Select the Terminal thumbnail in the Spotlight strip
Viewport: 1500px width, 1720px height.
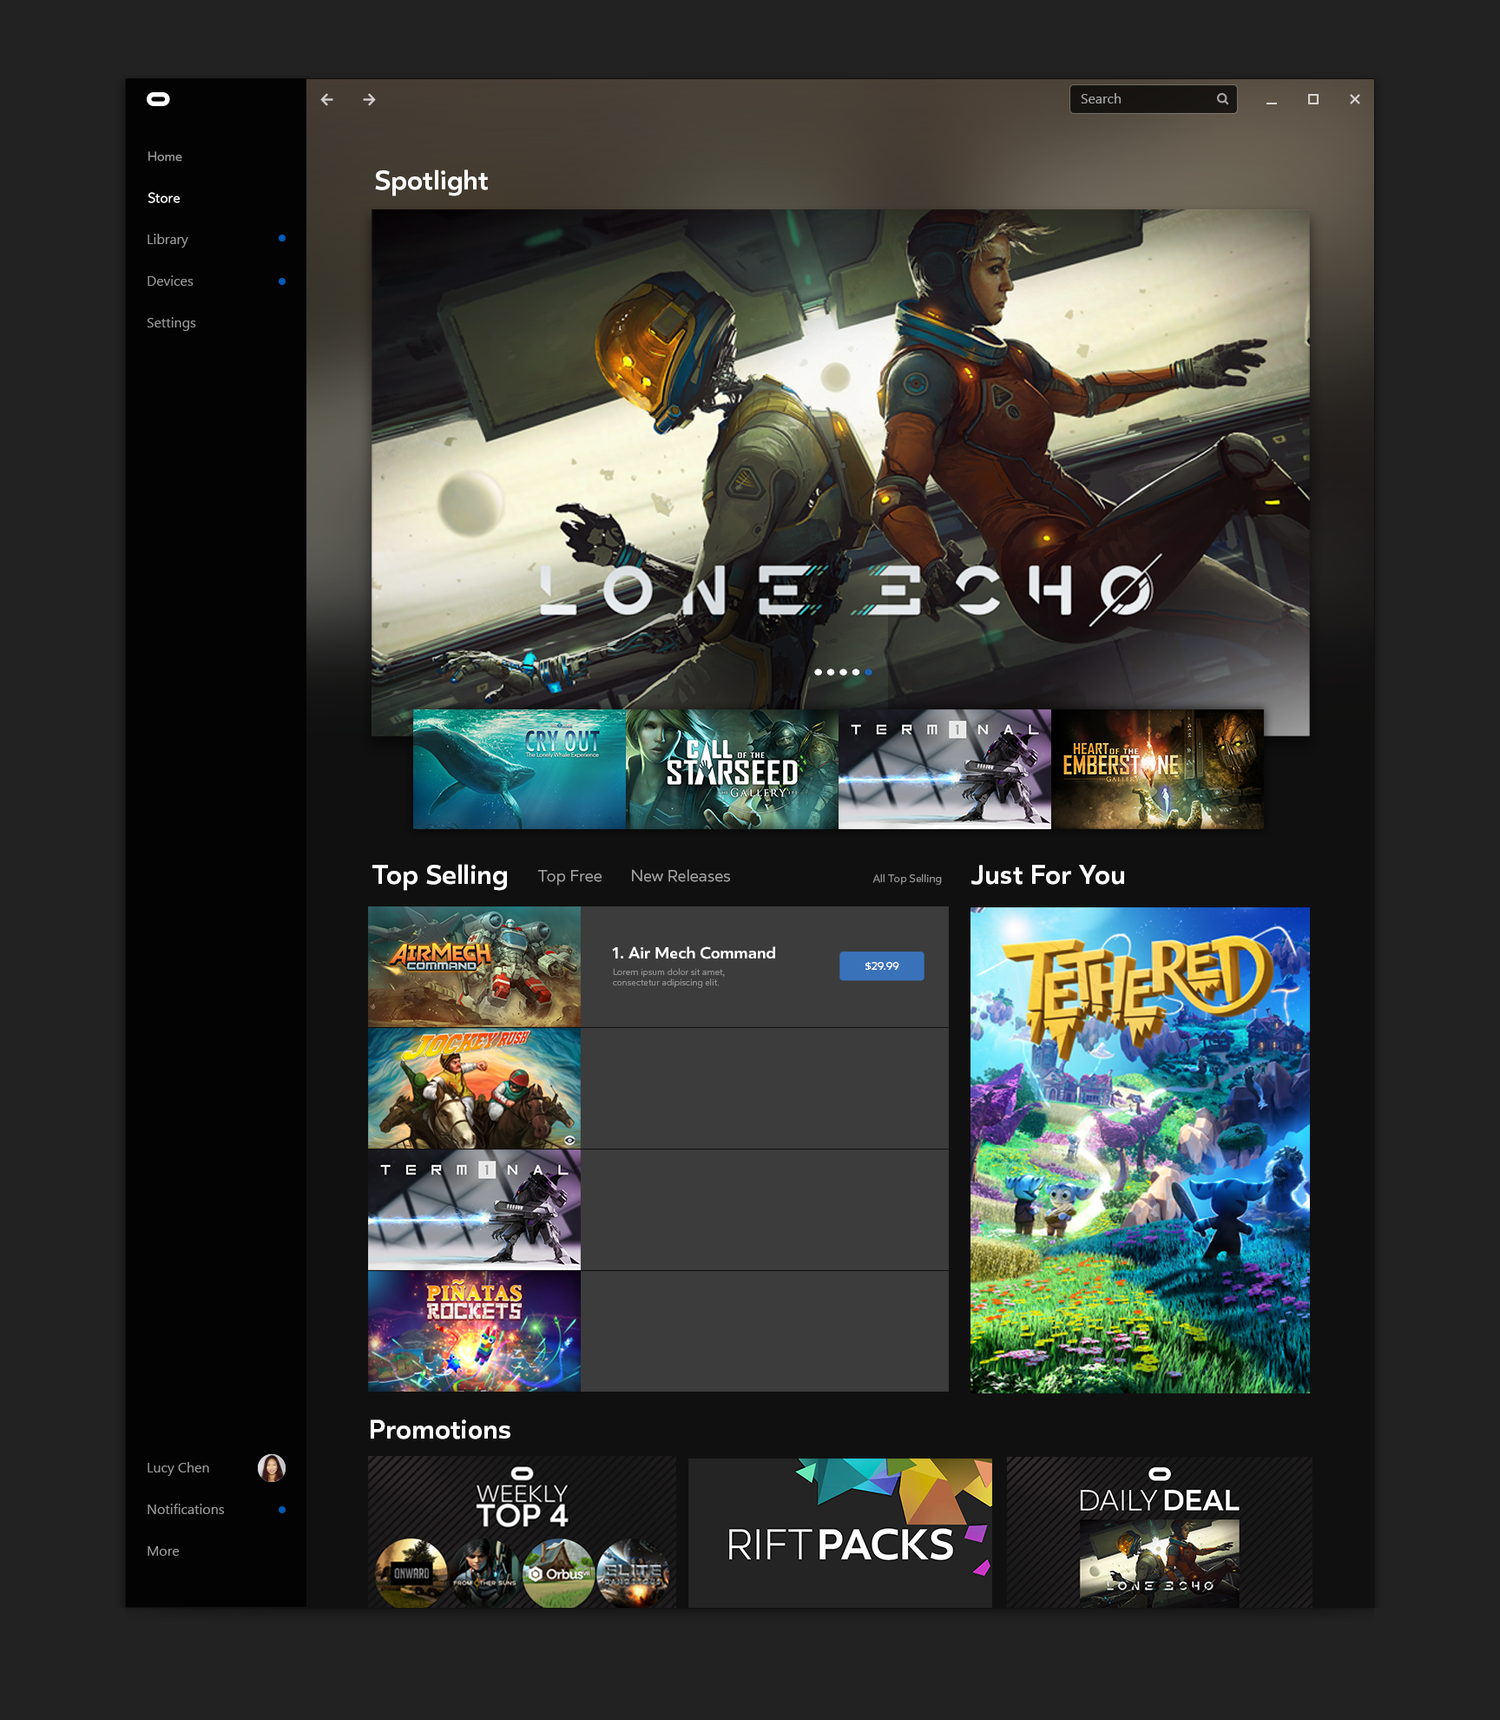945,769
